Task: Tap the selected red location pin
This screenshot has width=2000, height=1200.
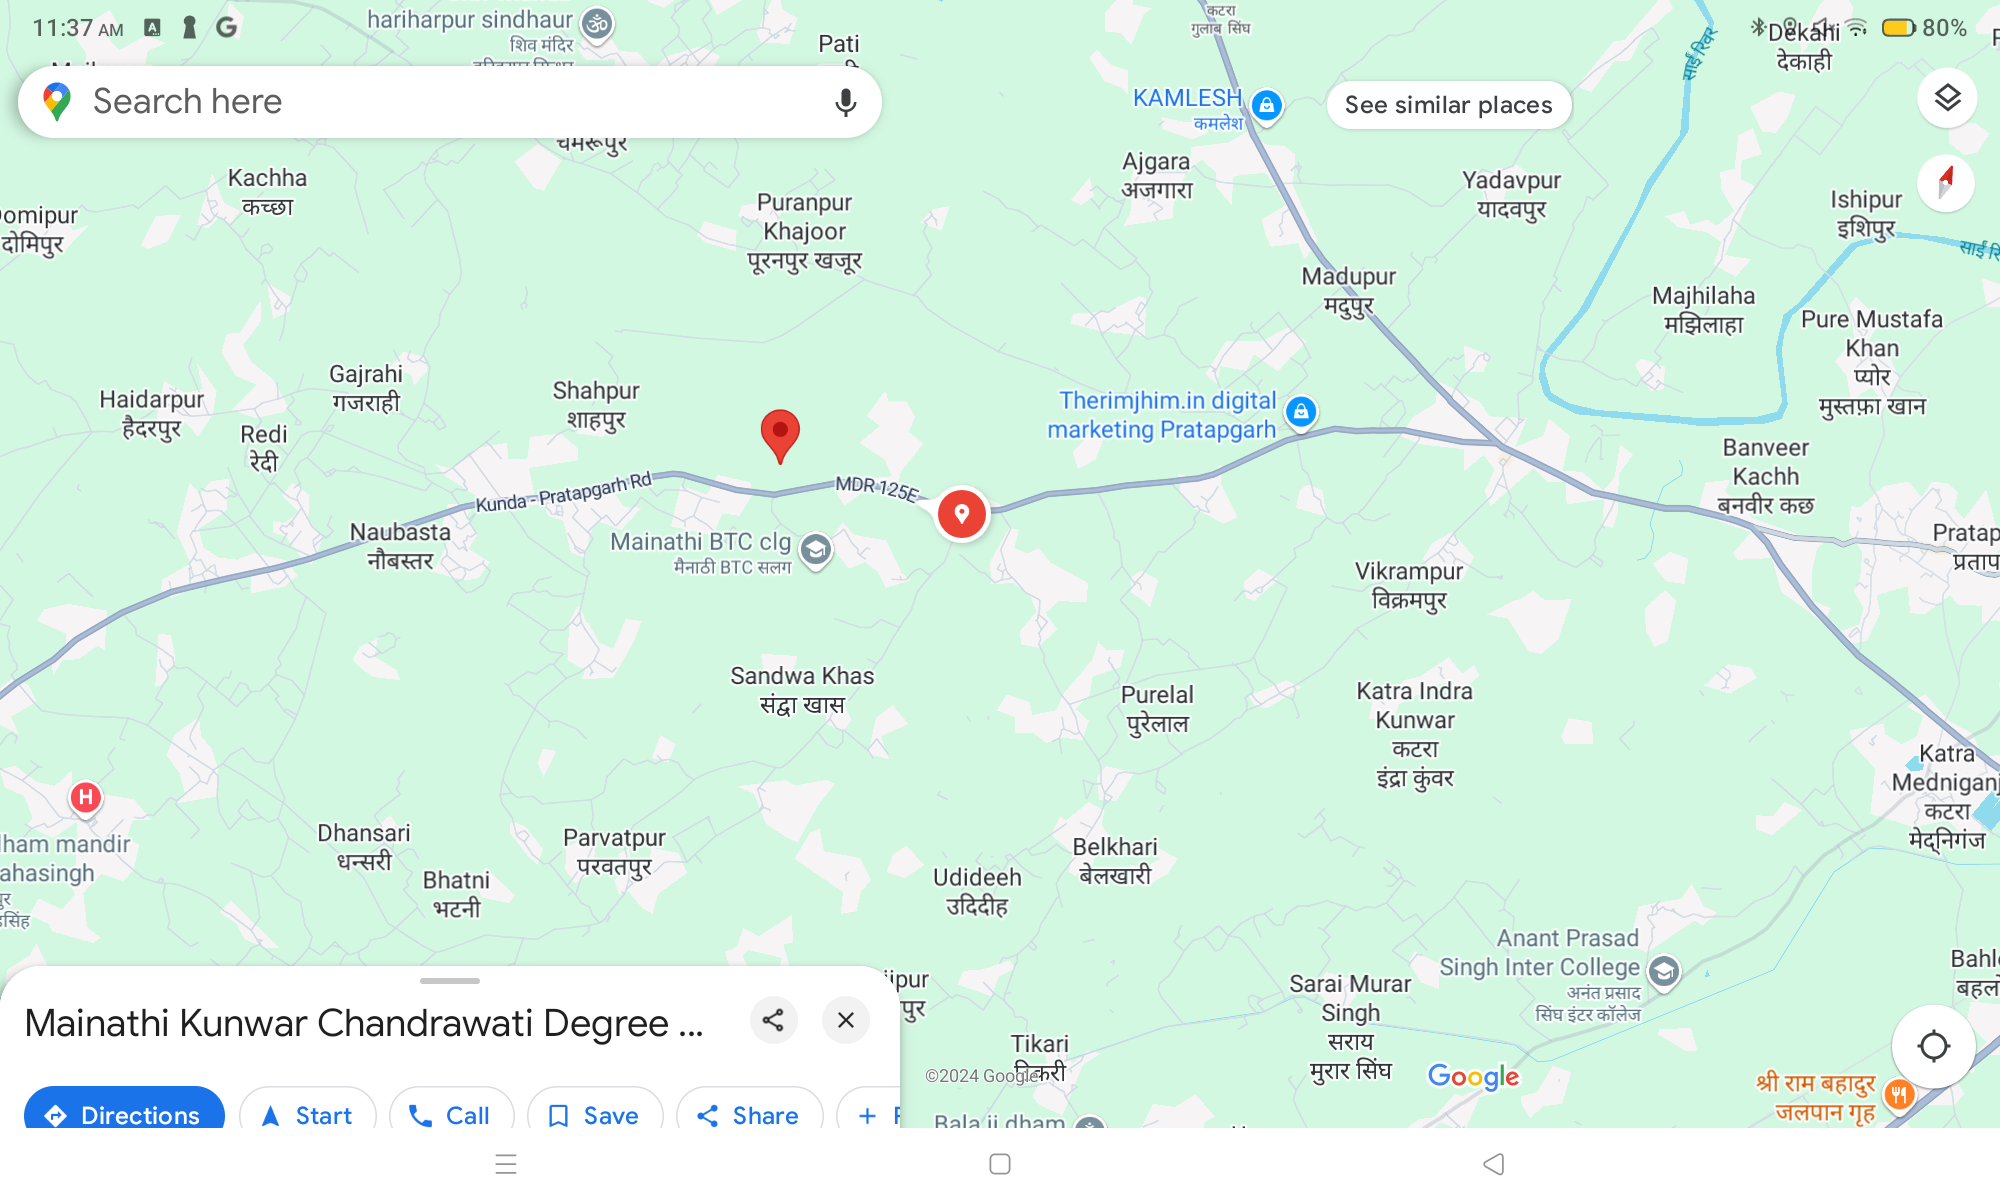Action: pyautogui.click(x=780, y=436)
